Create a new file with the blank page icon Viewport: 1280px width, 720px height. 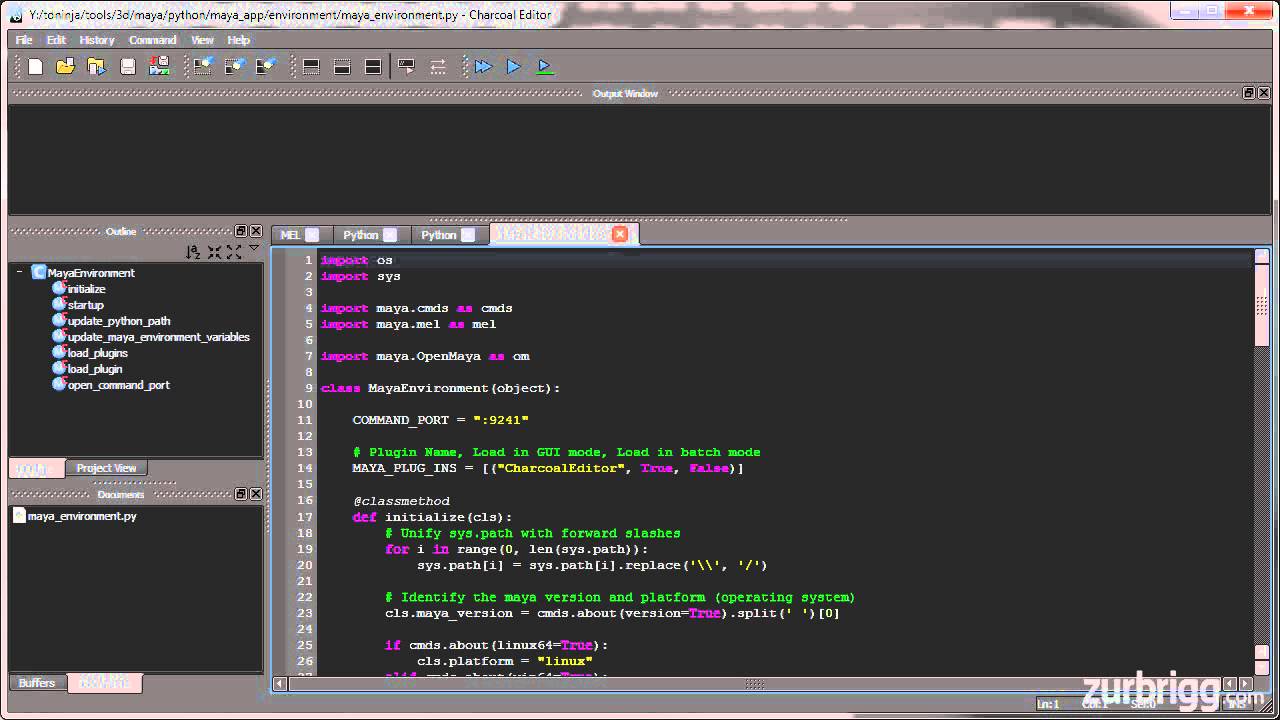35,67
